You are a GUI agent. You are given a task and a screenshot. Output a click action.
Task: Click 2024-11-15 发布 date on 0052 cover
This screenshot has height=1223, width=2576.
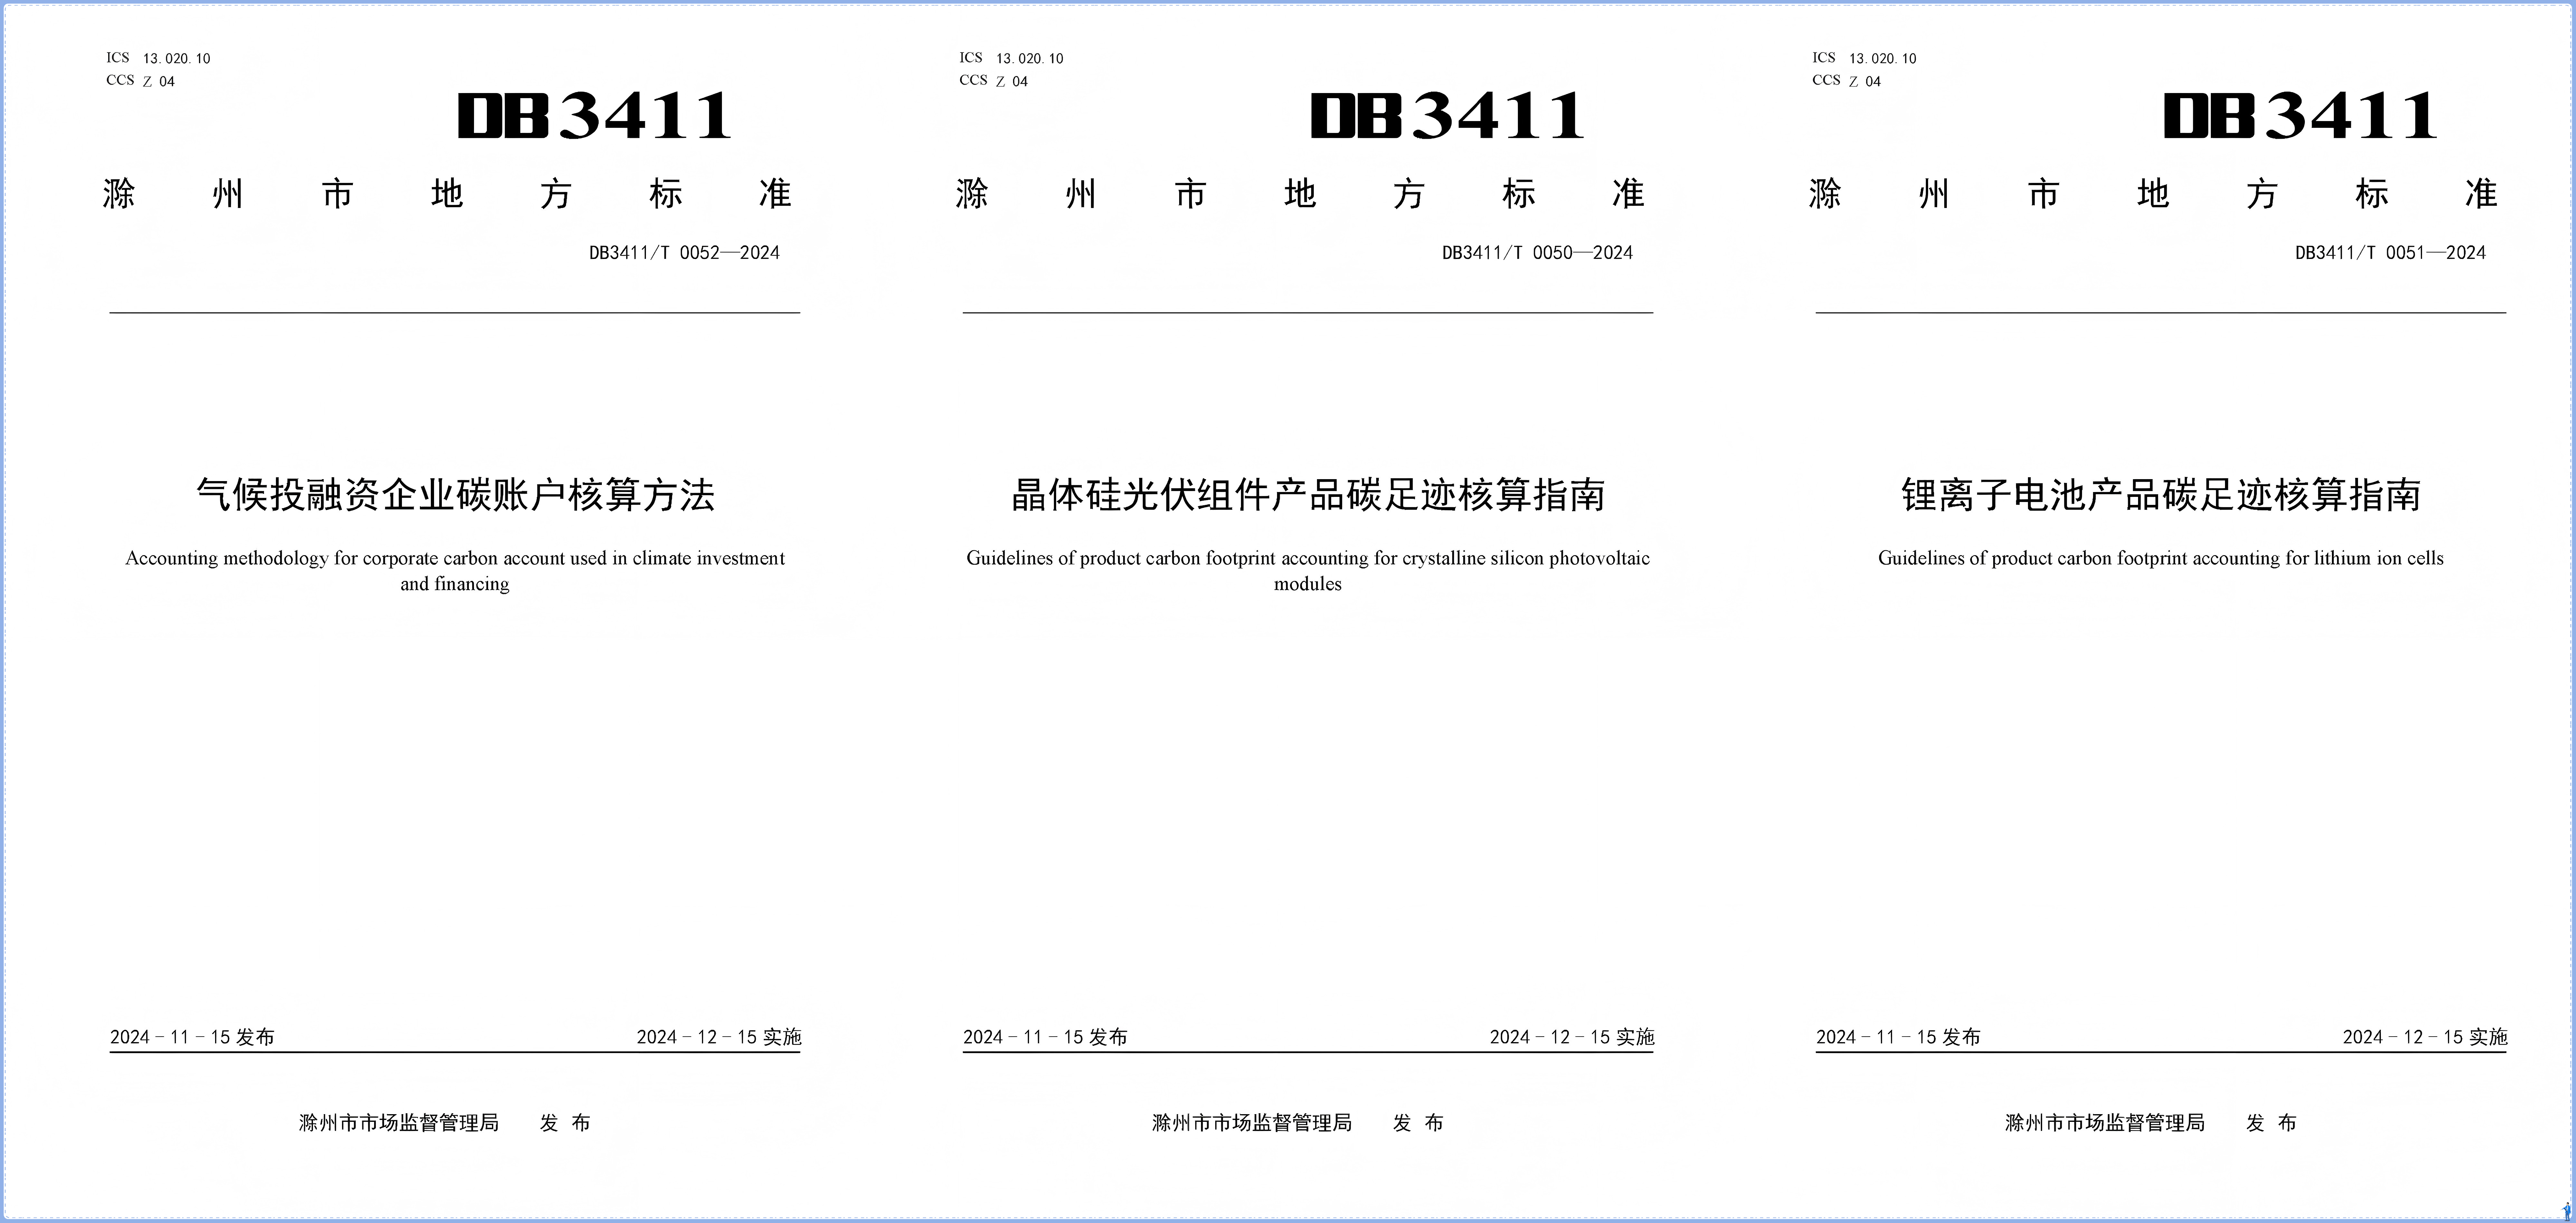(x=192, y=1037)
